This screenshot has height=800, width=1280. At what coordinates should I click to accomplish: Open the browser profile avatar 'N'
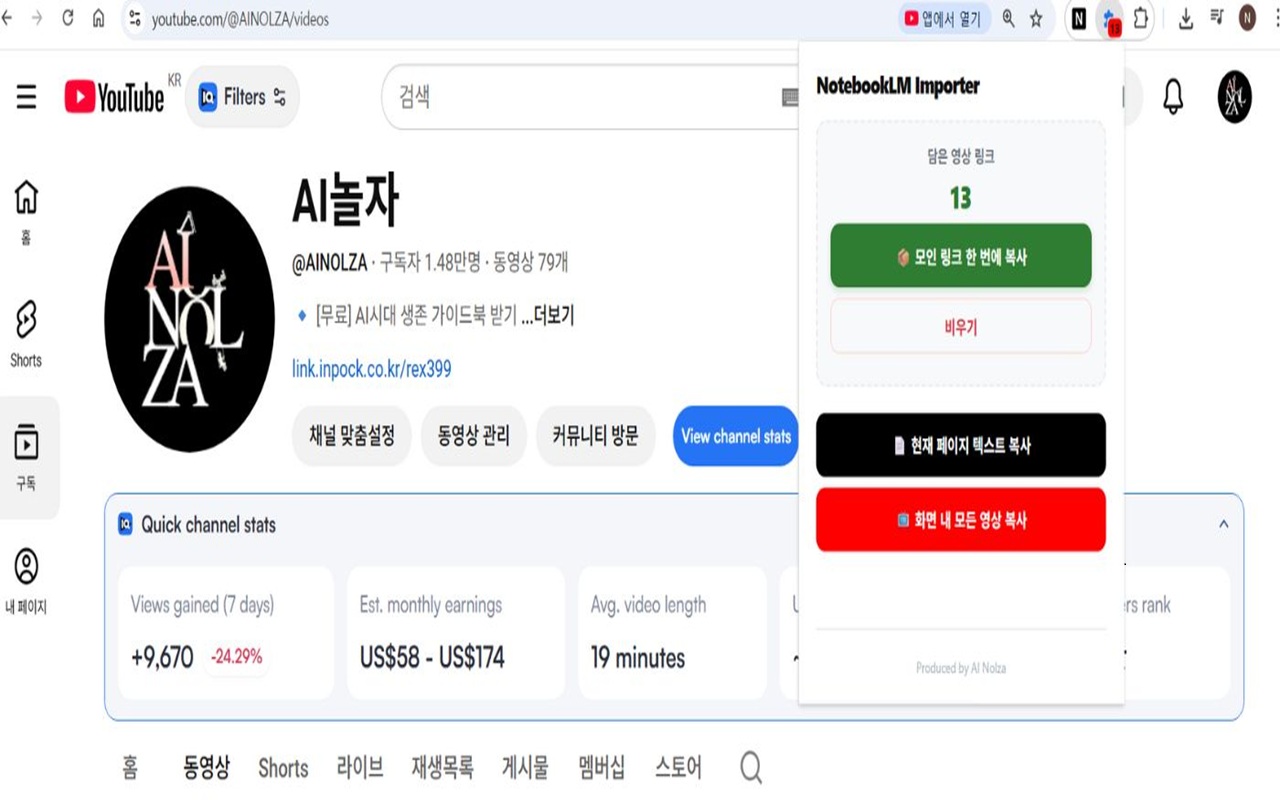tap(1247, 17)
